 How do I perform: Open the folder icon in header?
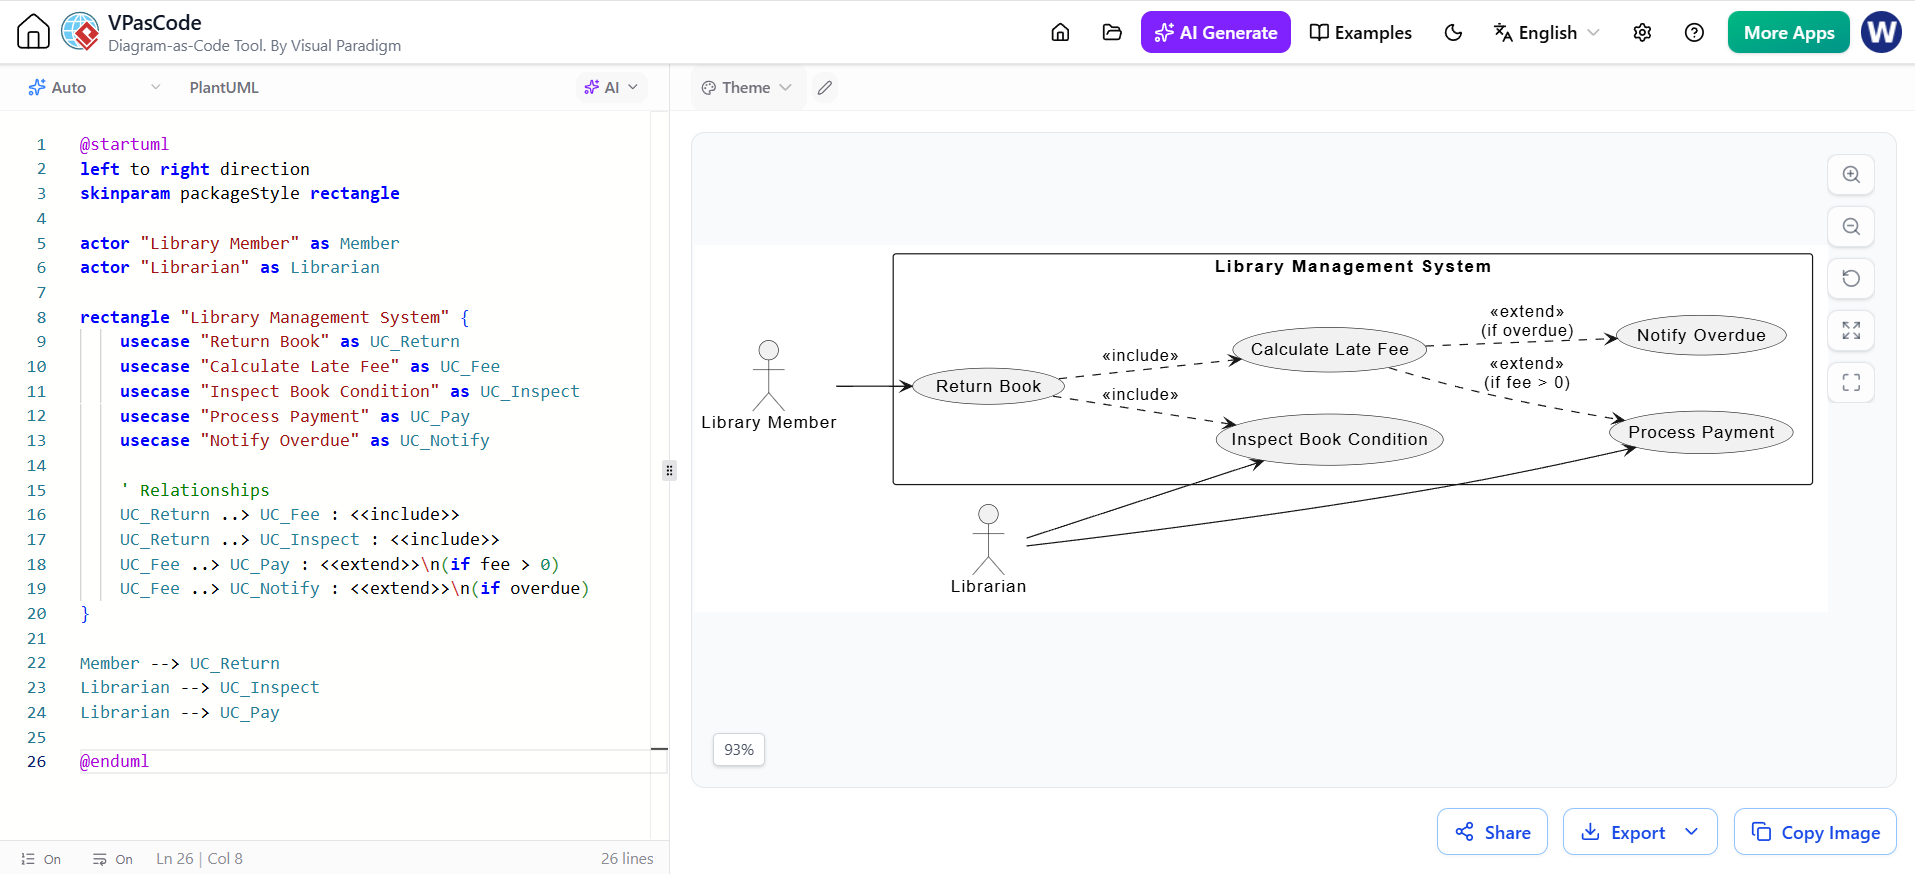pyautogui.click(x=1112, y=32)
